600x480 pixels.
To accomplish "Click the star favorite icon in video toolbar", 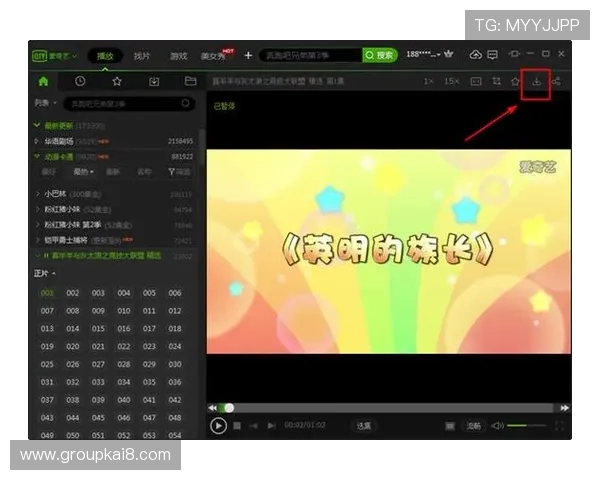I will 515,81.
